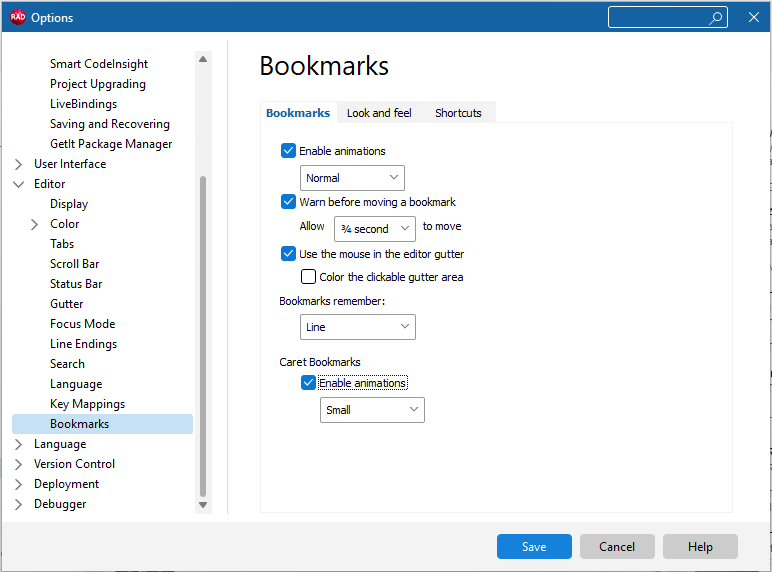Screen dimensions: 772x572
Task: Open the Language page under Editor
Action: click(x=76, y=384)
